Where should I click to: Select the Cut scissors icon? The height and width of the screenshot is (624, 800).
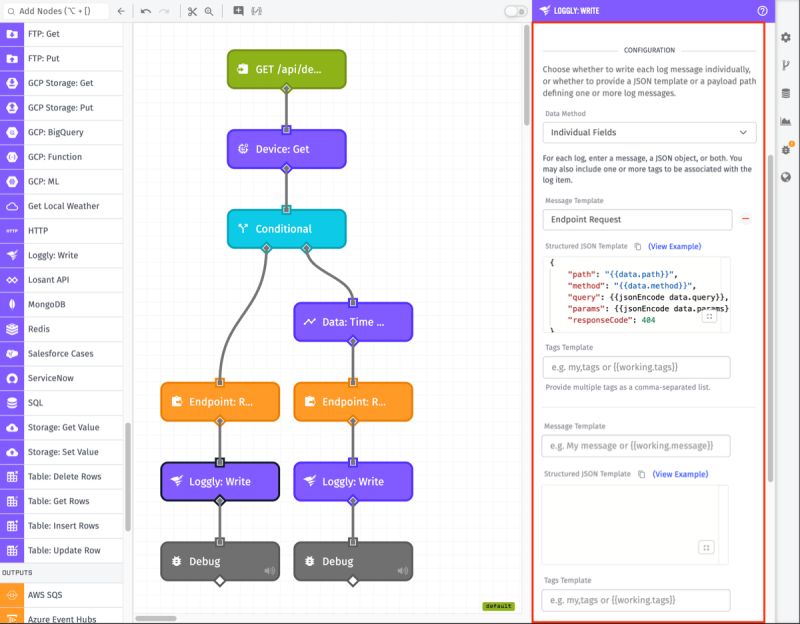pyautogui.click(x=192, y=12)
